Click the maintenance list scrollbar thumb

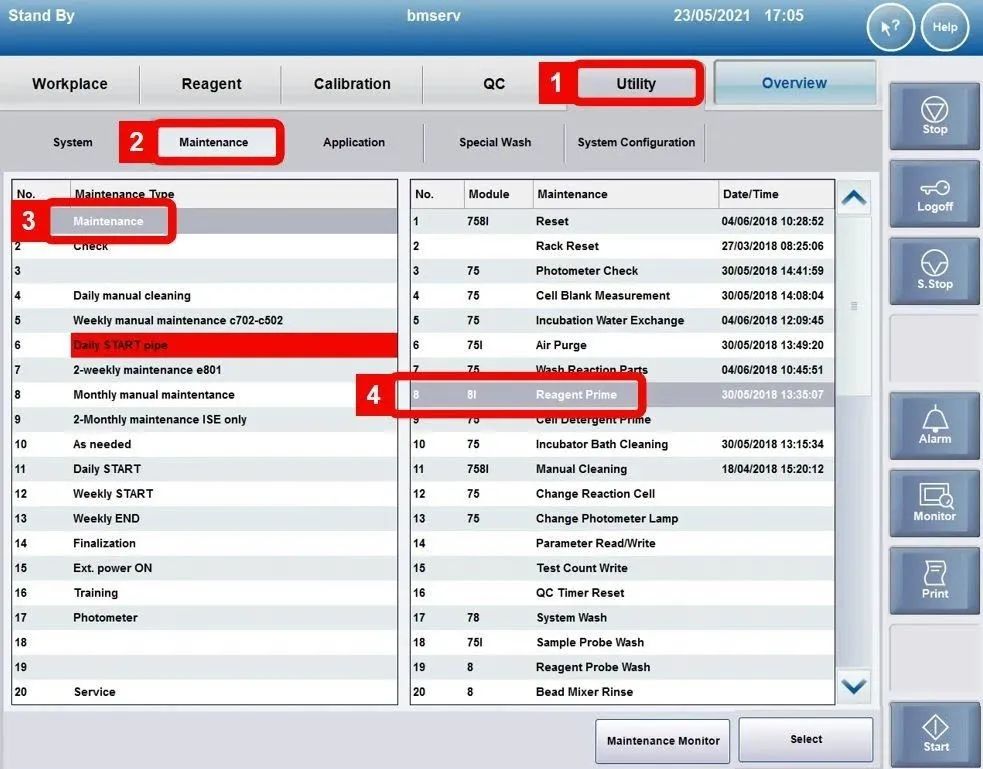854,306
